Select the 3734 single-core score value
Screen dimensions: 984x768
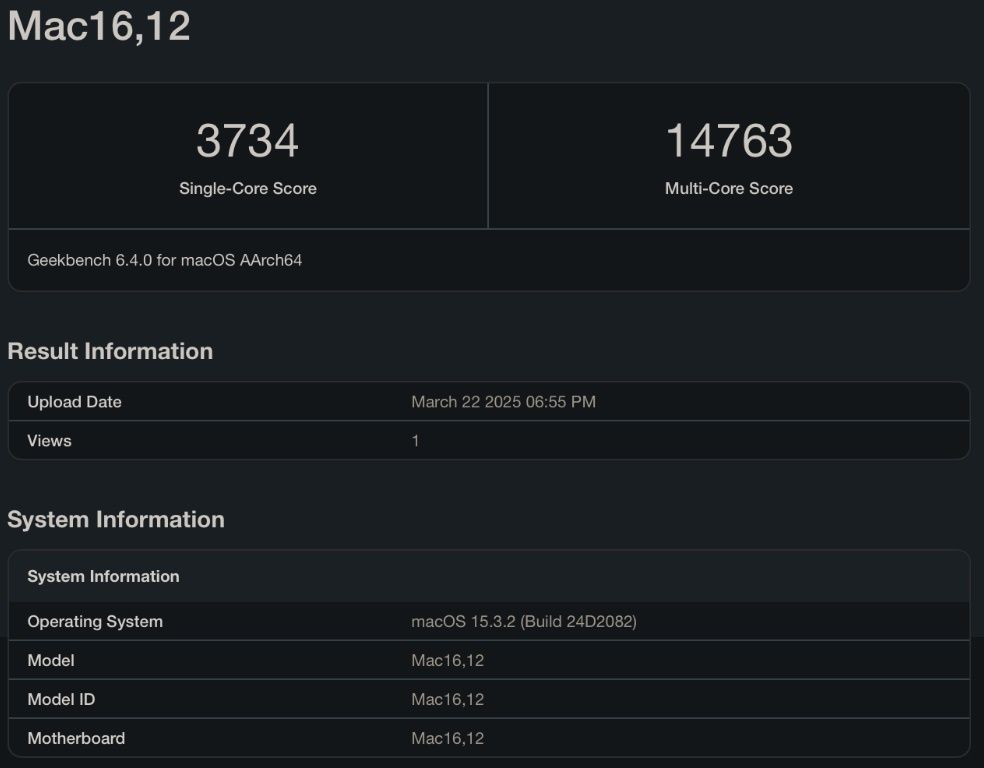[x=247, y=141]
